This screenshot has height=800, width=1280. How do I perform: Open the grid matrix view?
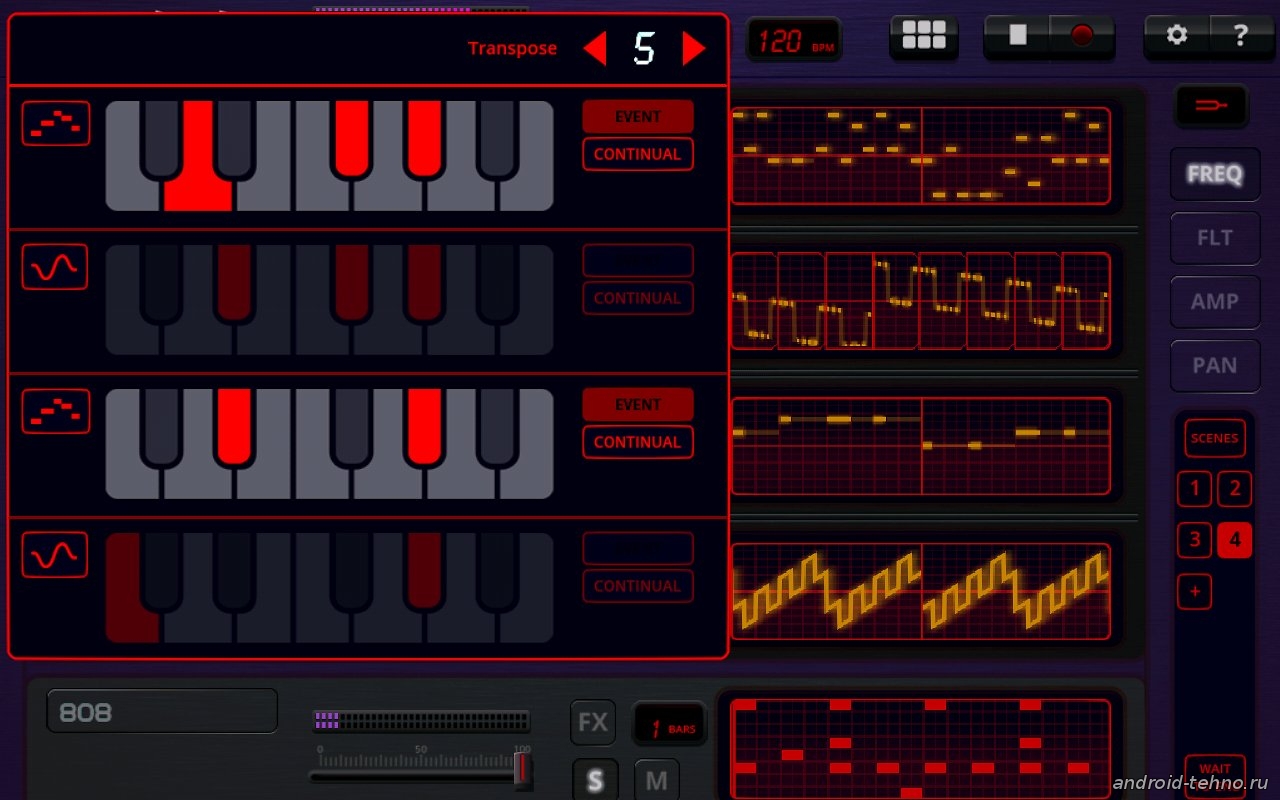(x=923, y=36)
